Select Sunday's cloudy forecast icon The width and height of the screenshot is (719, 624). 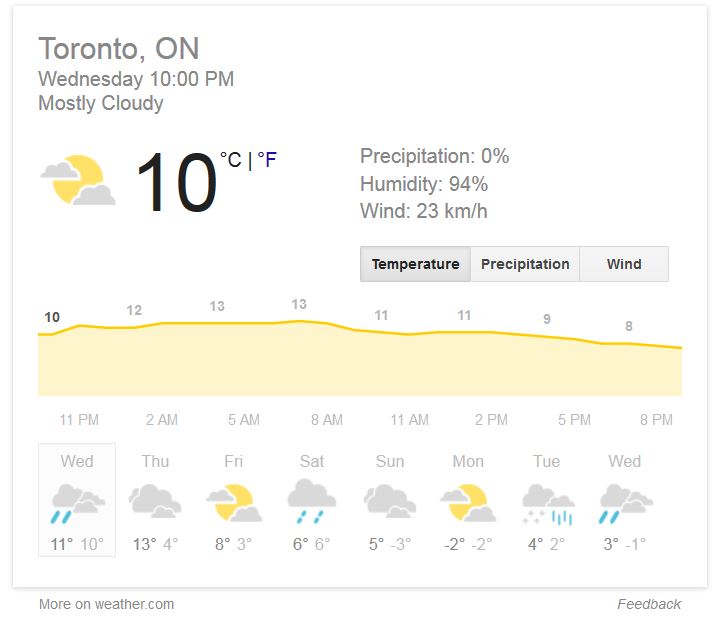point(390,501)
